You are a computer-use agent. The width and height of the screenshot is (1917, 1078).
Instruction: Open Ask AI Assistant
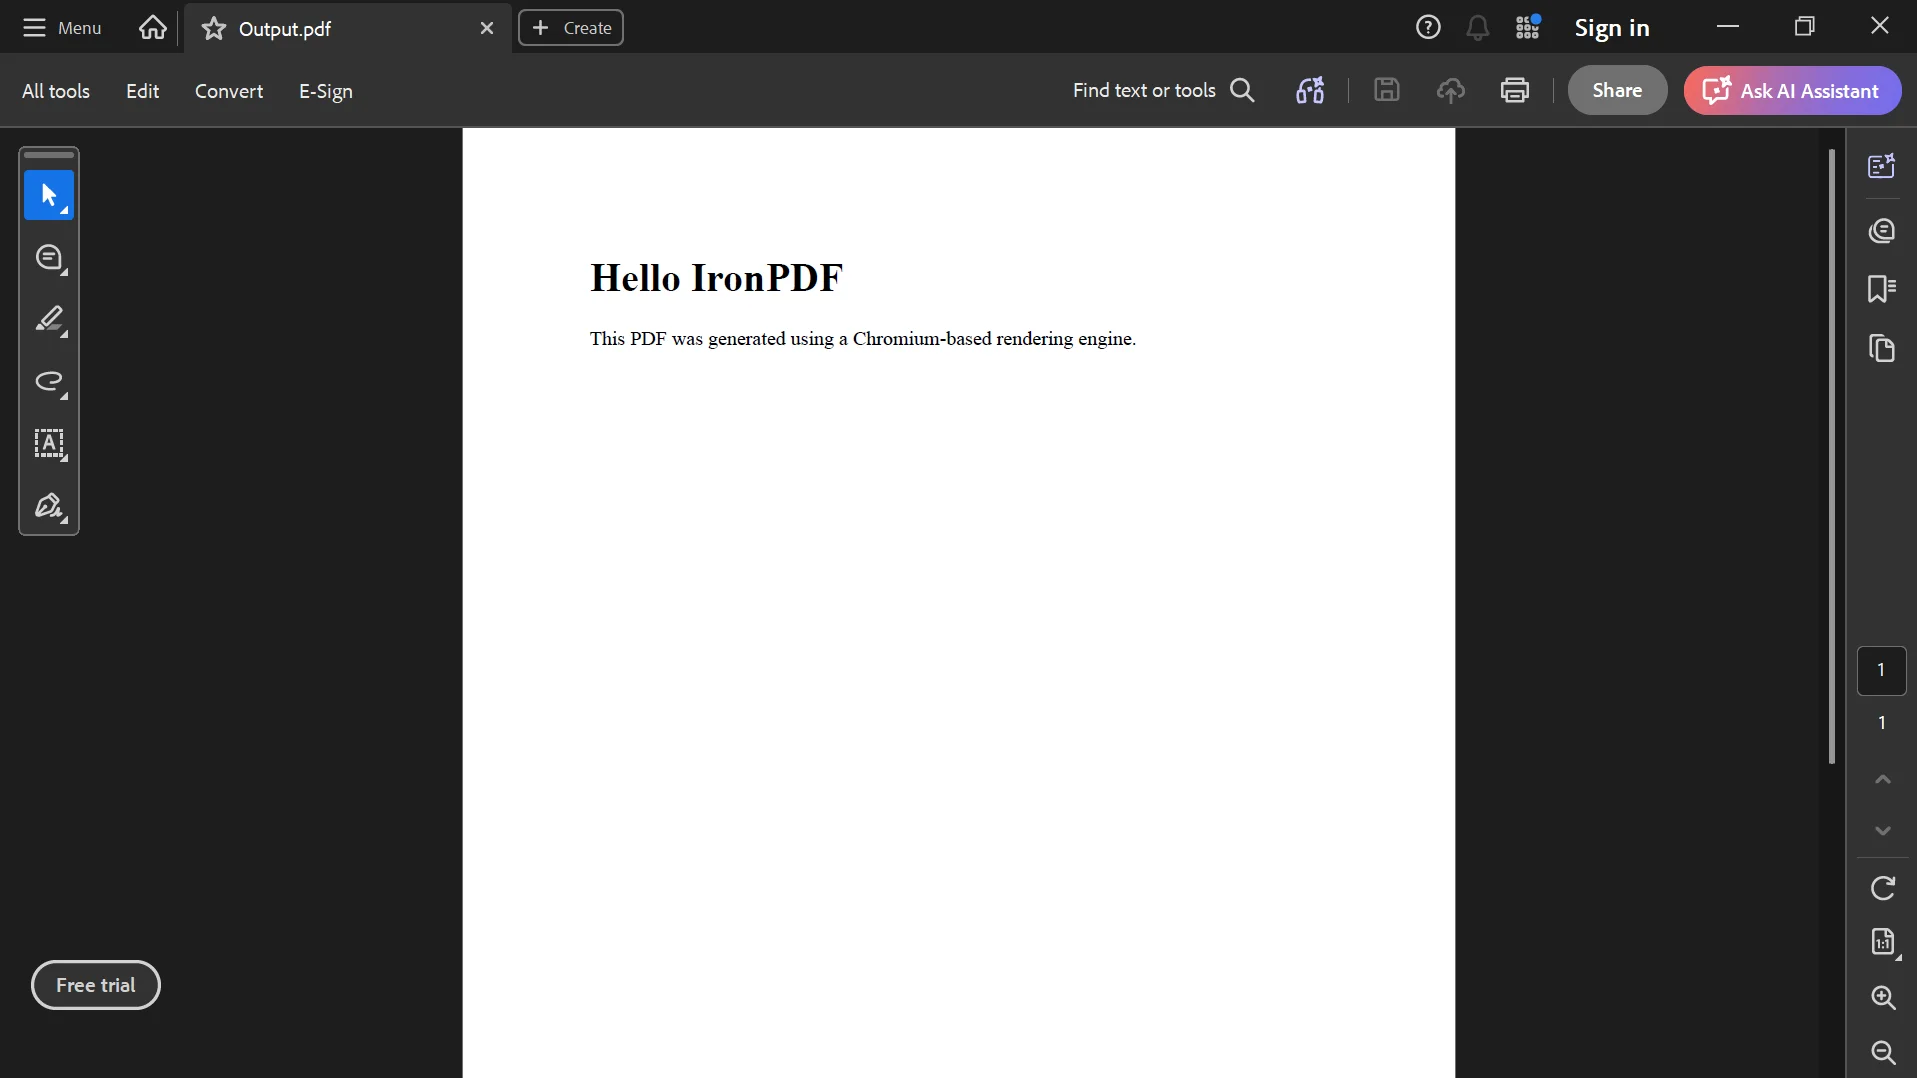coord(1792,90)
